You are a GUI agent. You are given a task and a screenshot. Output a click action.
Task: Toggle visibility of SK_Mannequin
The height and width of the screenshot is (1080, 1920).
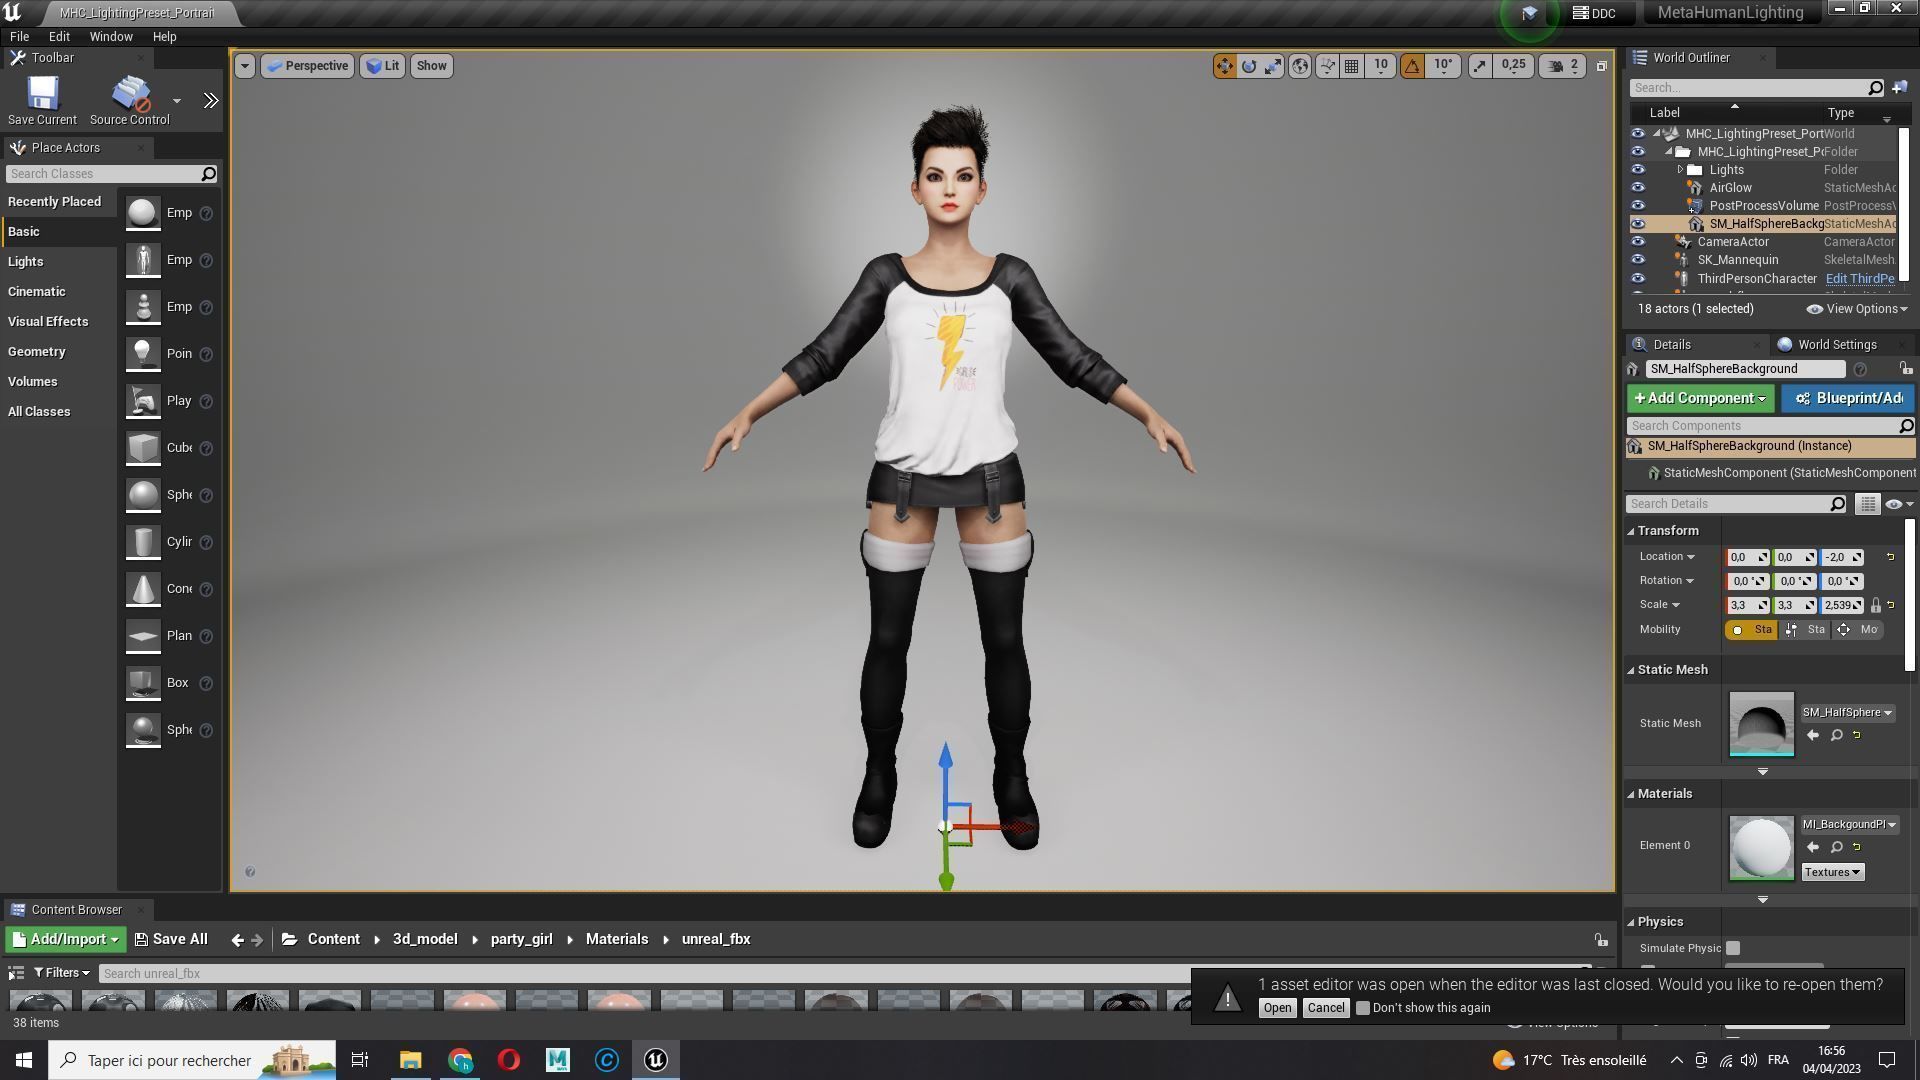(x=1637, y=259)
